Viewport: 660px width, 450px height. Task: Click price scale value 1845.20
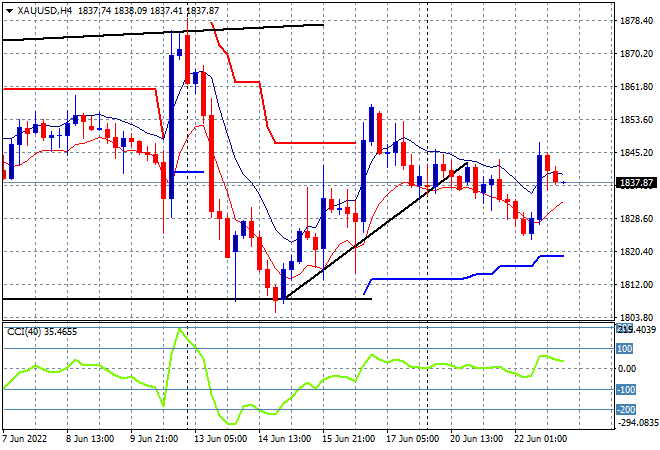coord(636,152)
